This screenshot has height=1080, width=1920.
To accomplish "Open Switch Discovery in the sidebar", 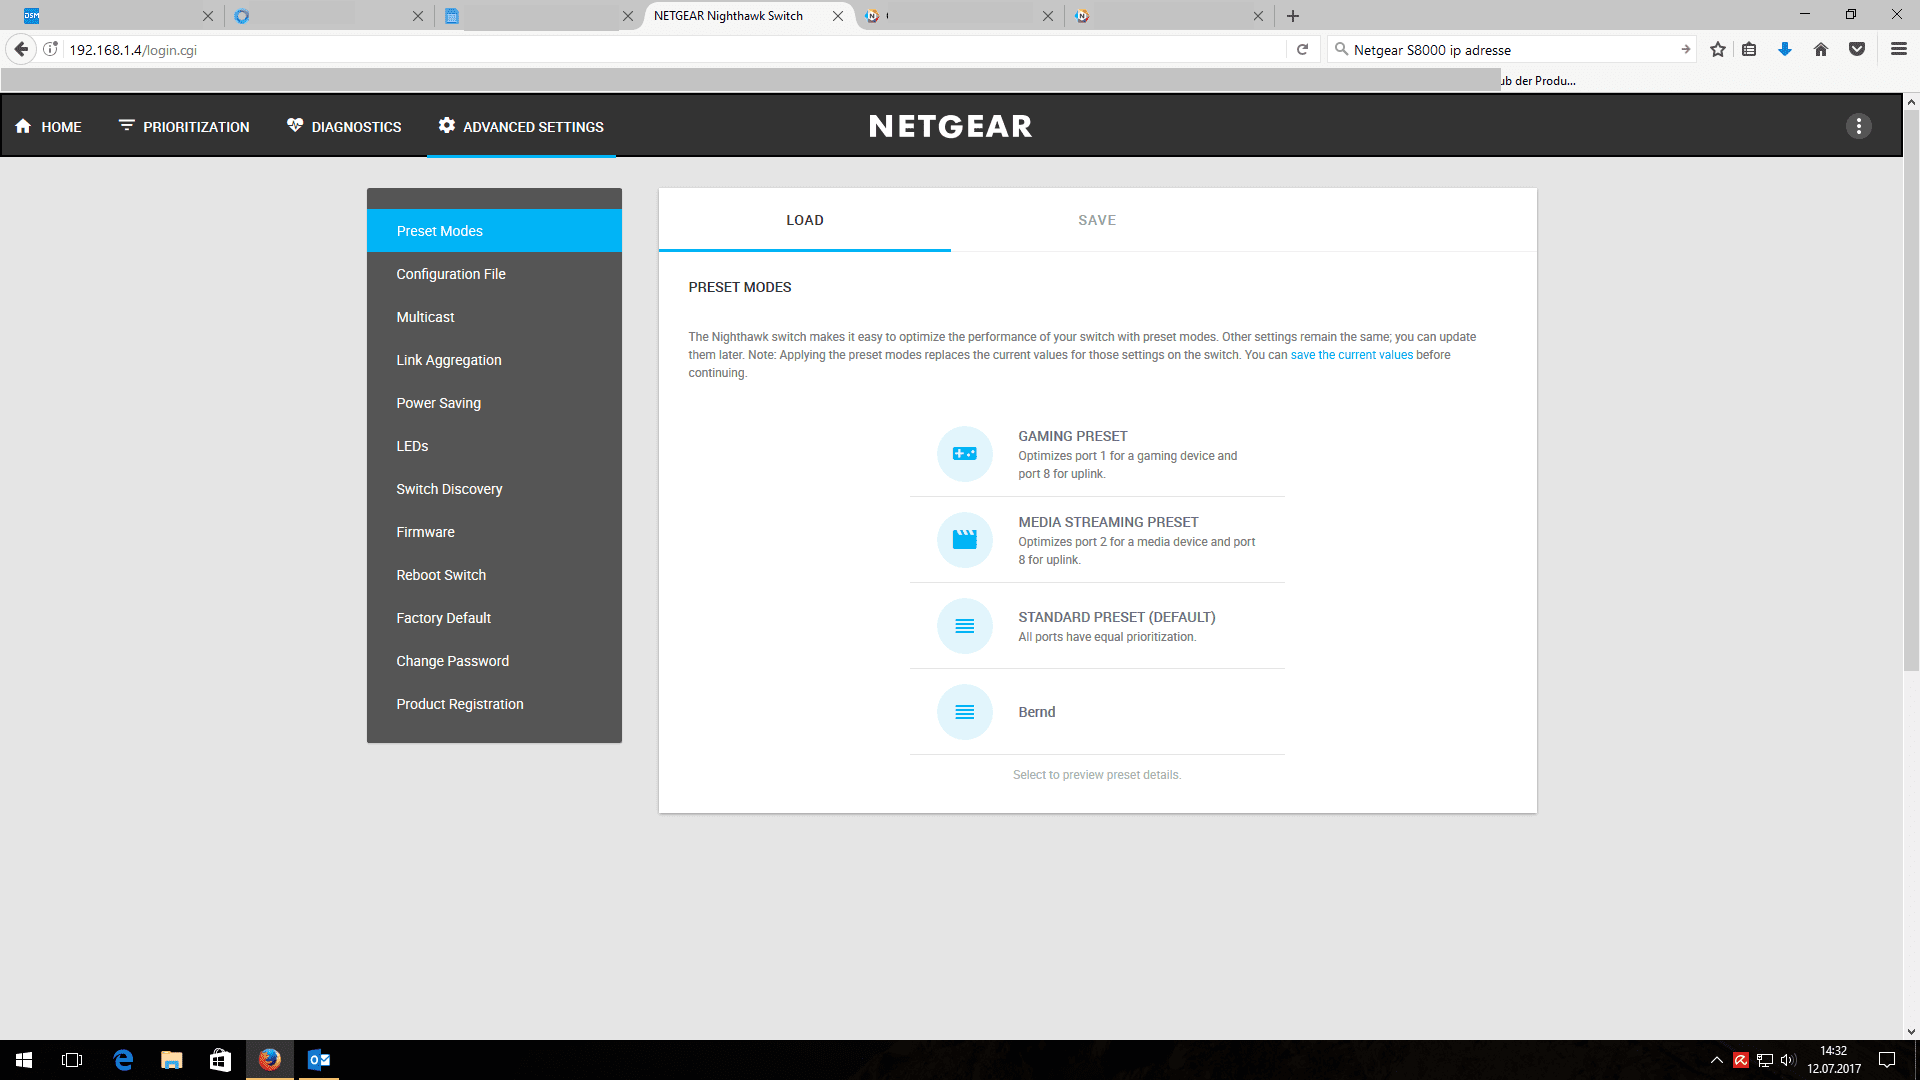I will pyautogui.click(x=494, y=489).
